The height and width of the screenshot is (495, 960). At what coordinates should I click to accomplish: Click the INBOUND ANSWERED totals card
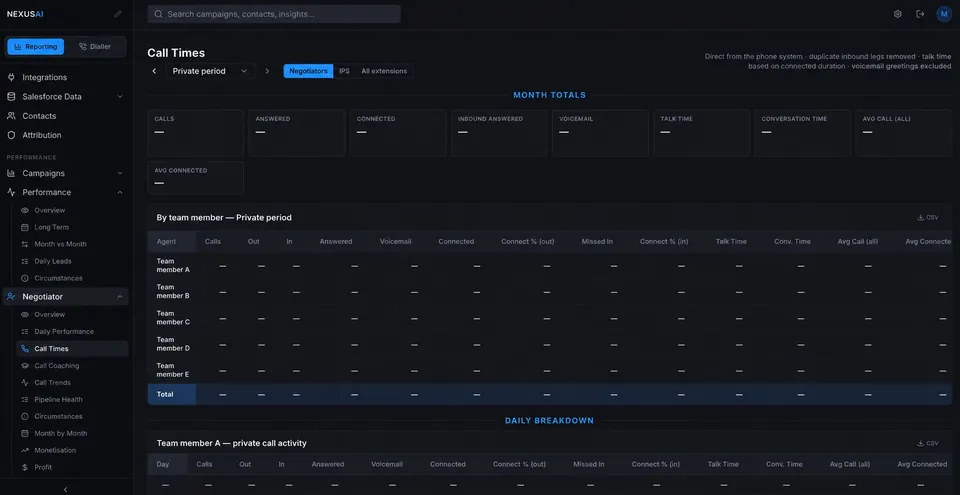pos(499,133)
